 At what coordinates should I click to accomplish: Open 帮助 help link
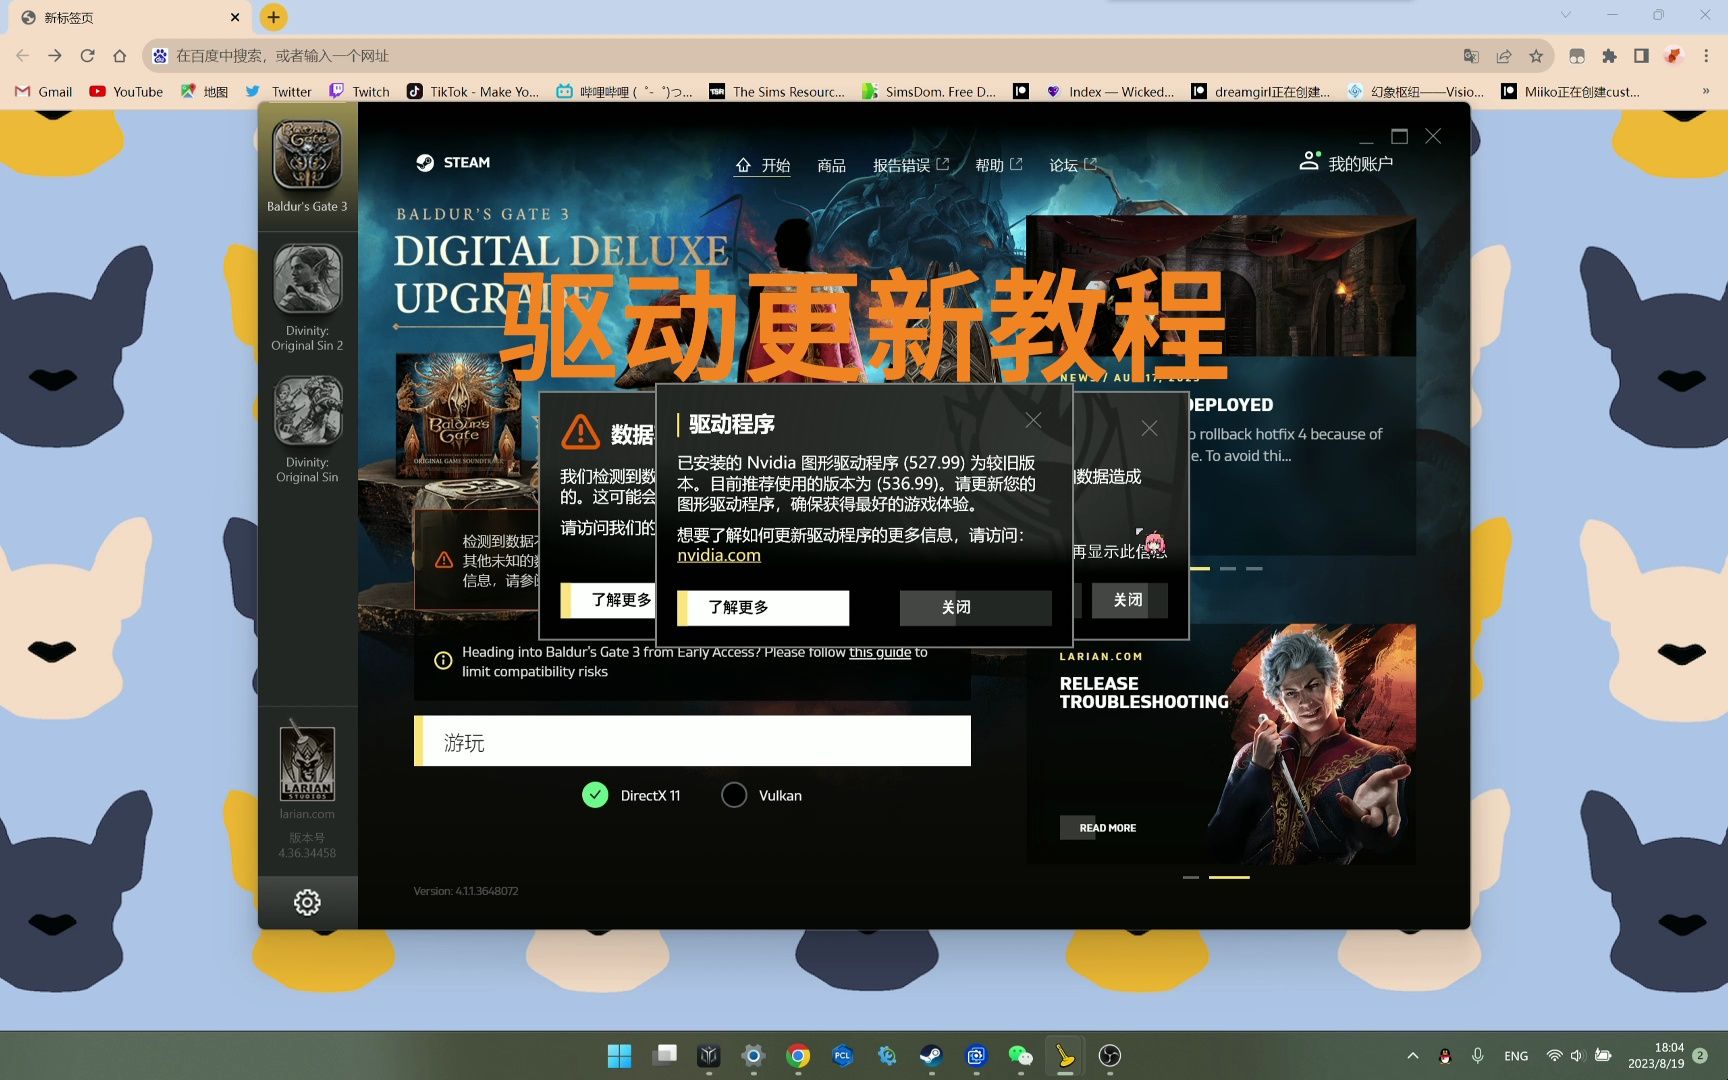point(998,165)
